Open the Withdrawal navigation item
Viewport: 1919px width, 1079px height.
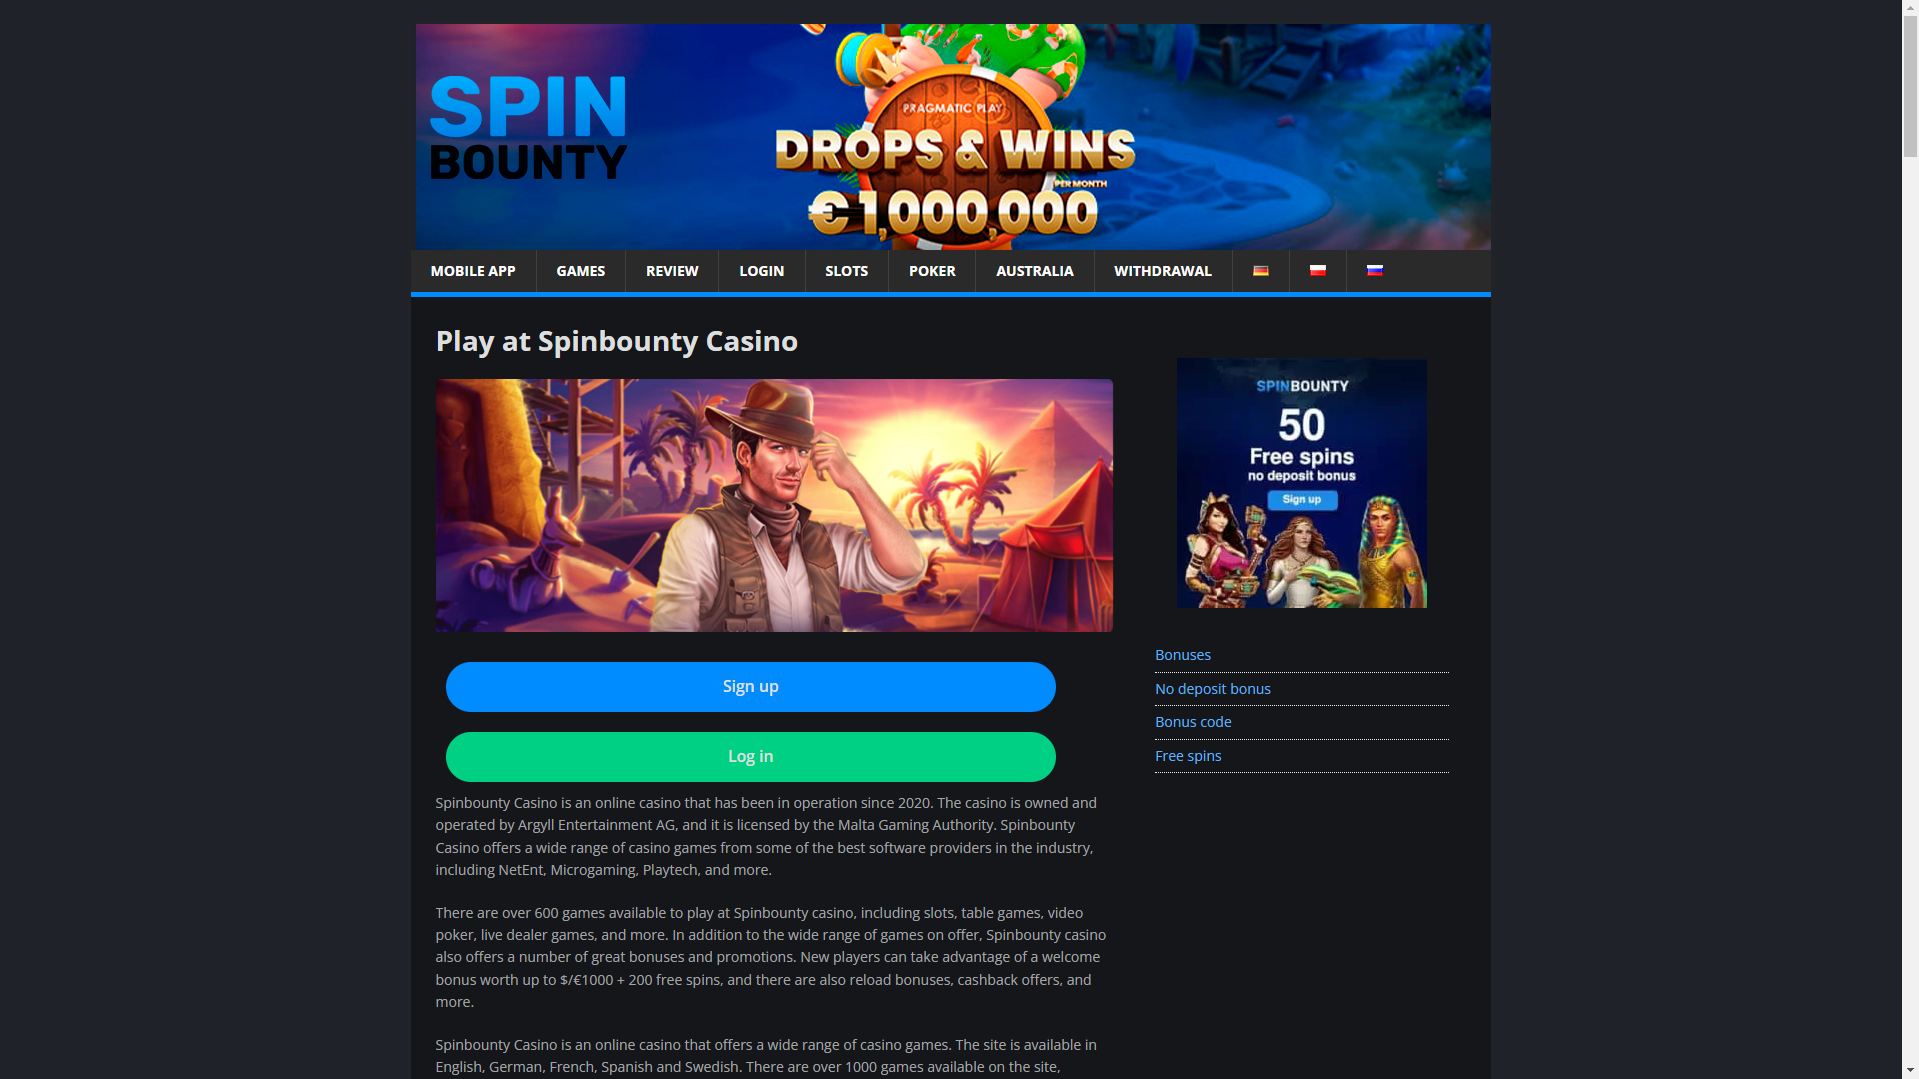point(1163,271)
